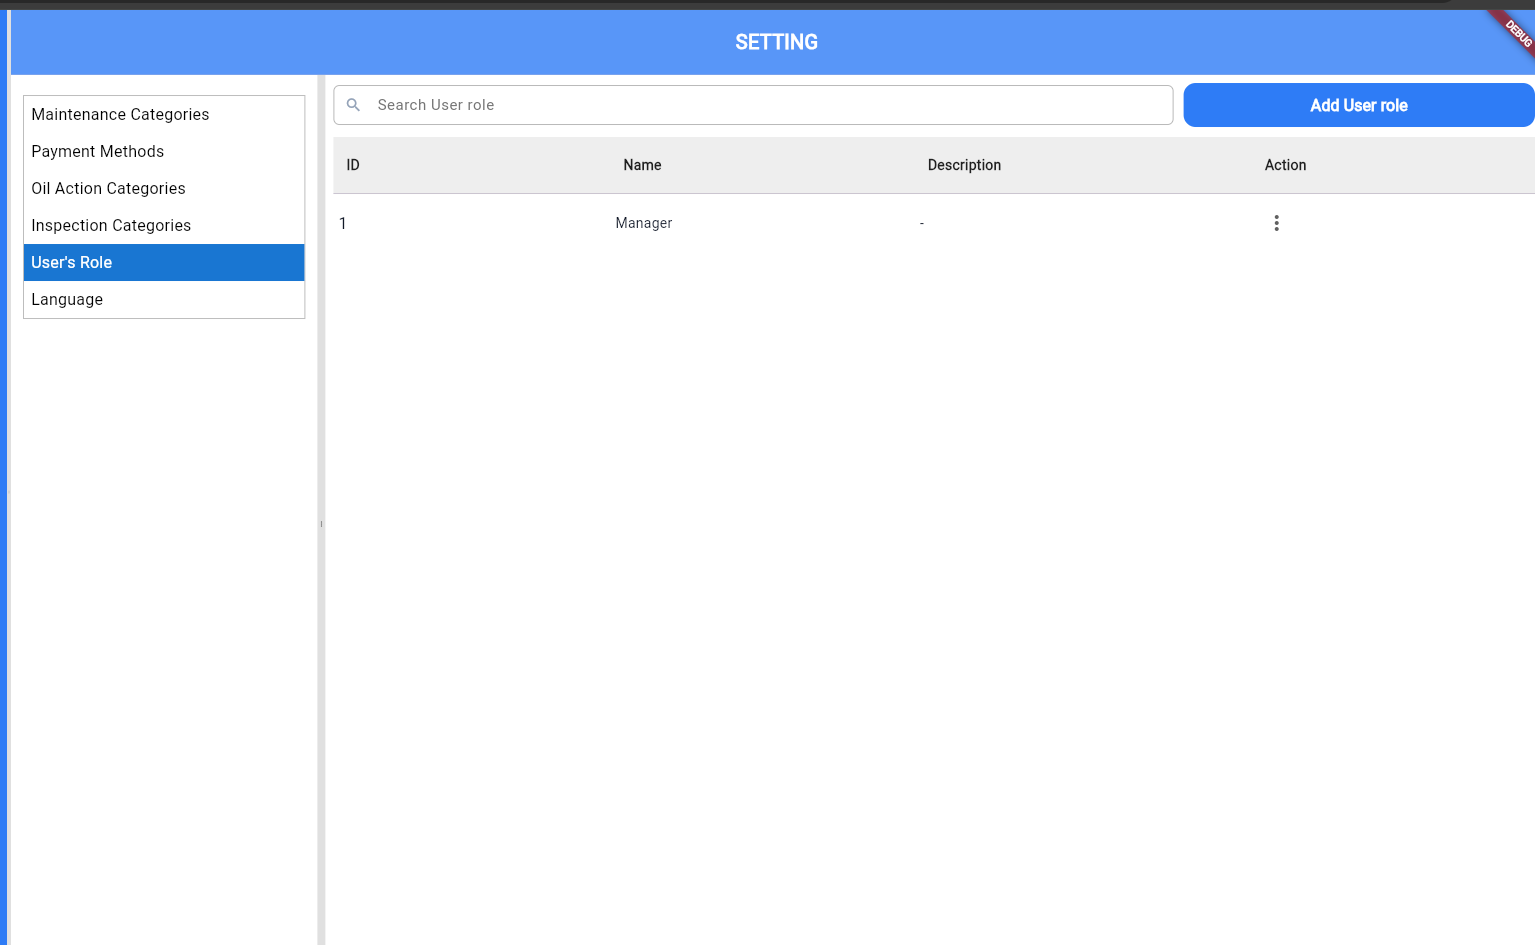Click the Manager row's description dash
The image size is (1535, 945).
pos(922,223)
